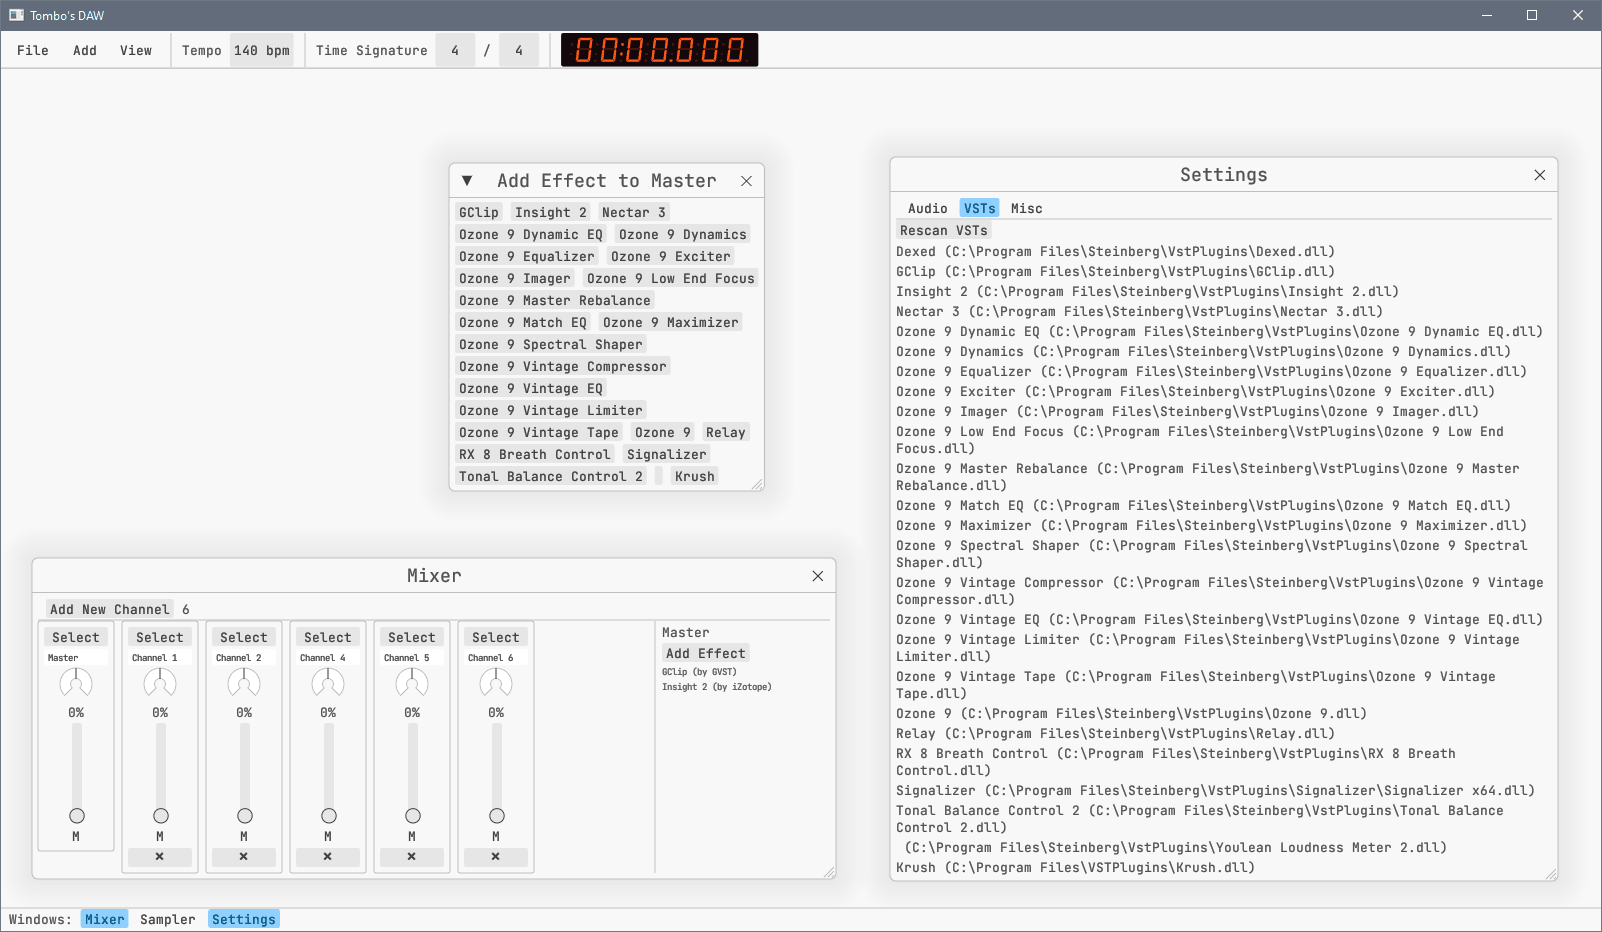Add Relay effect to Master
The image size is (1602, 932).
pos(726,433)
